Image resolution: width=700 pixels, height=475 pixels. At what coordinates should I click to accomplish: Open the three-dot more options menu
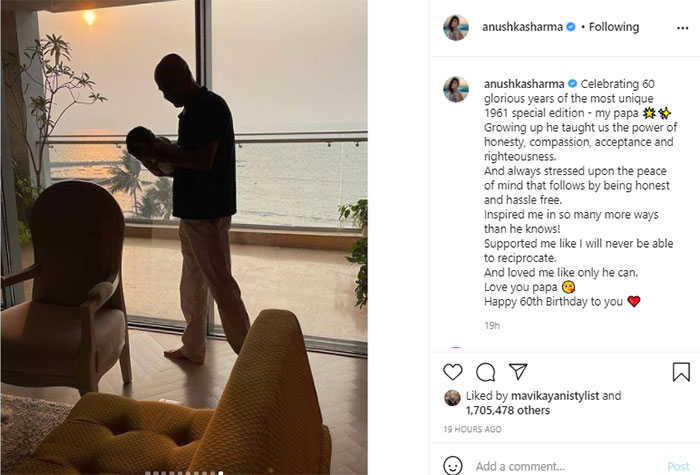click(682, 28)
